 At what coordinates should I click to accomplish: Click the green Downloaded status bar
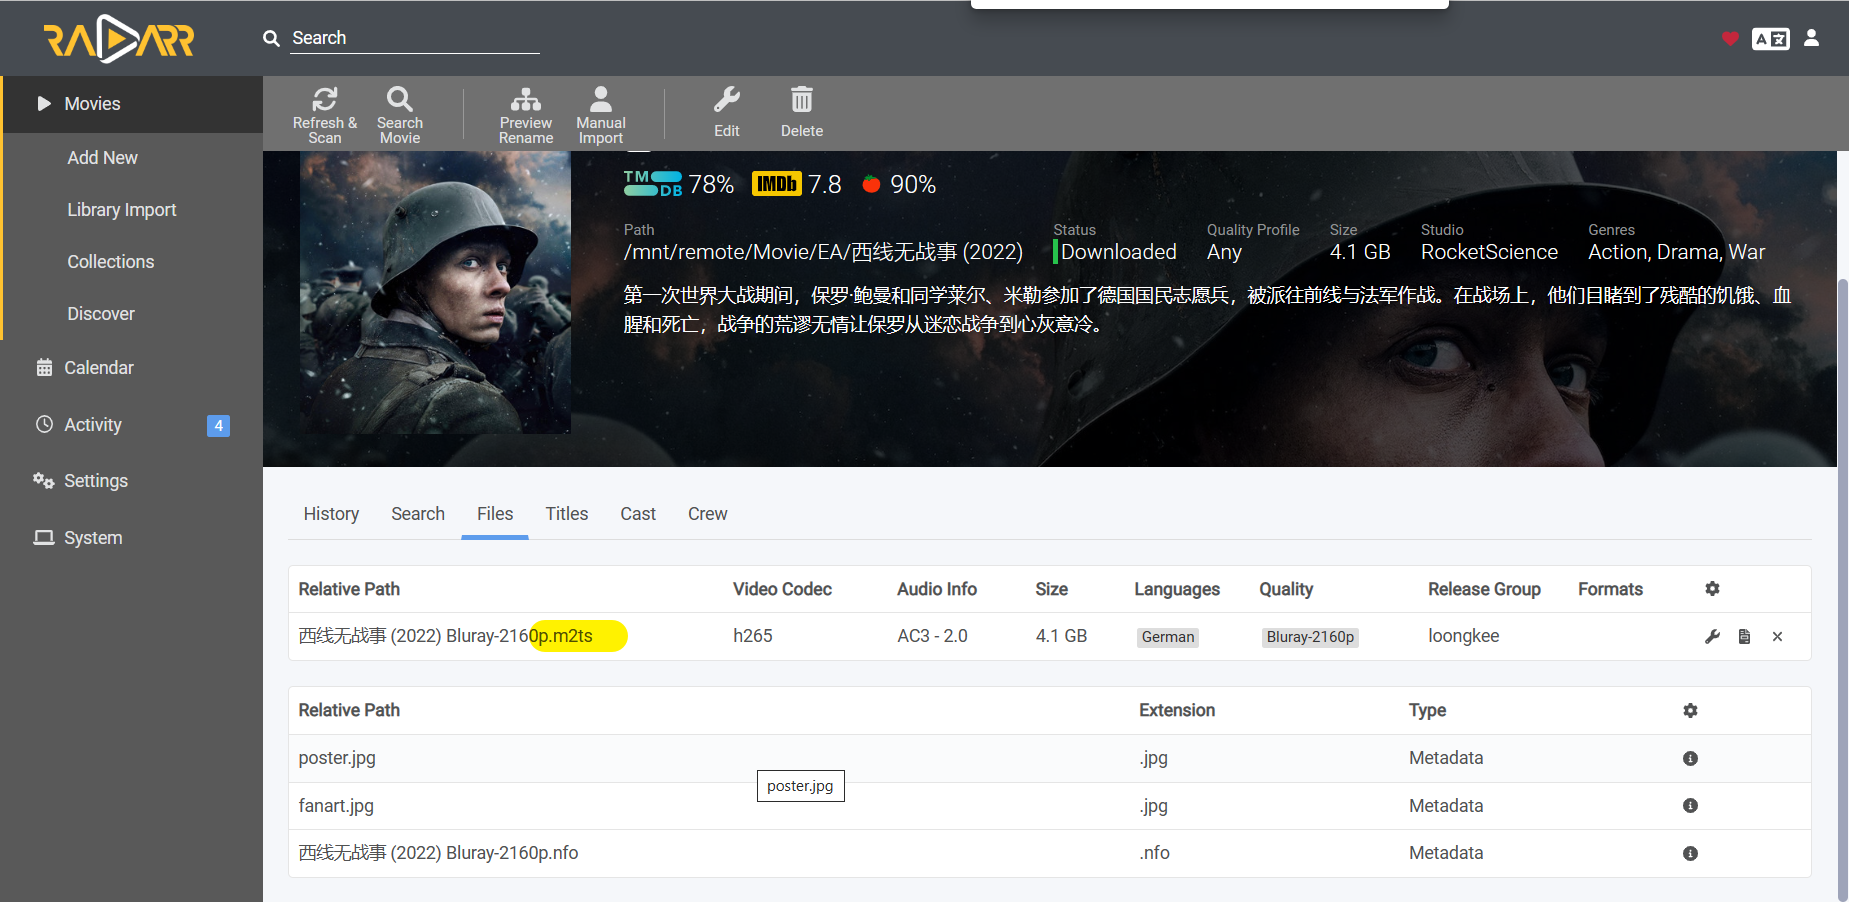point(1054,252)
